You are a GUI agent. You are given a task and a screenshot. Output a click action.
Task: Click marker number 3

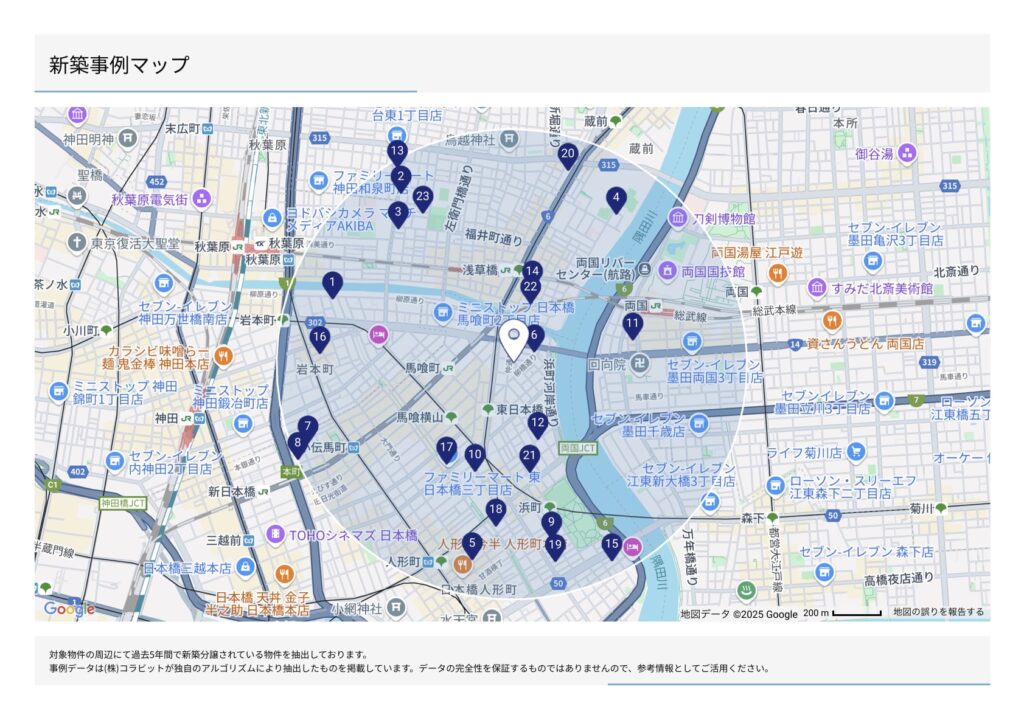398,212
